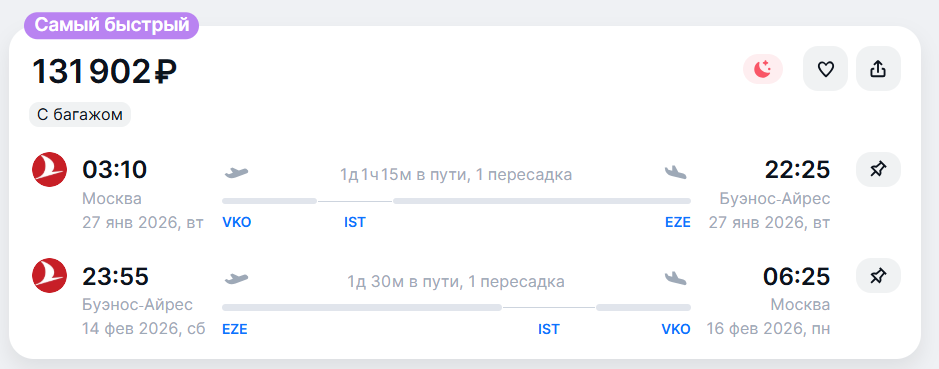This screenshot has height=369, width=939.
Task: Click the heart icon to save ticket
Action: click(x=825, y=69)
